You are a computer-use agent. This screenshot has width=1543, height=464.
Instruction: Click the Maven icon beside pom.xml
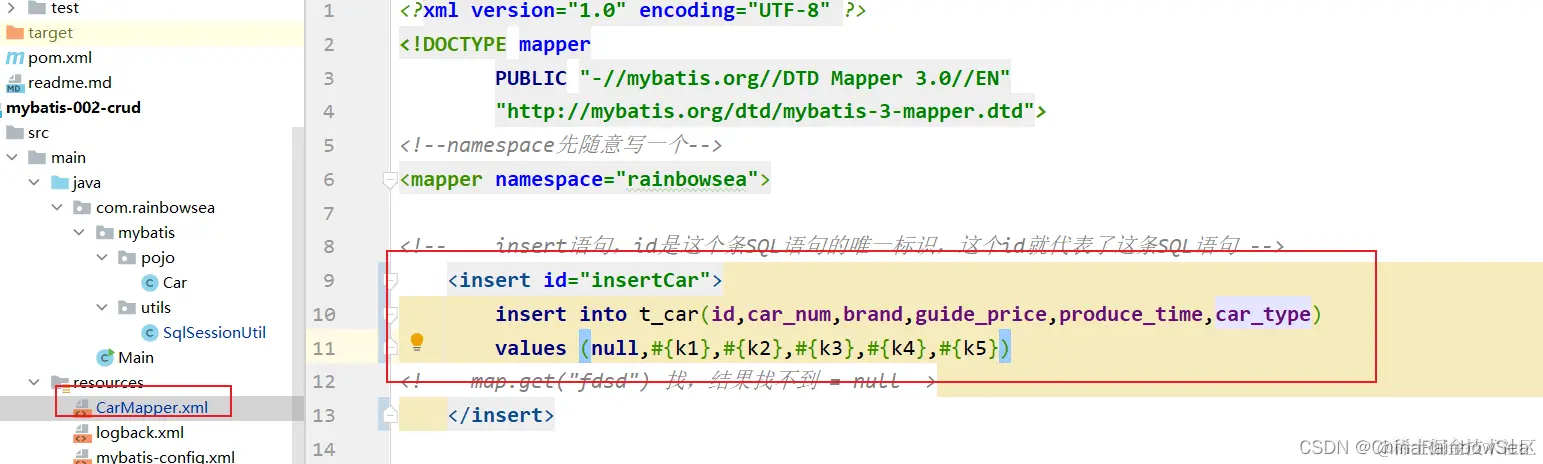coord(14,58)
